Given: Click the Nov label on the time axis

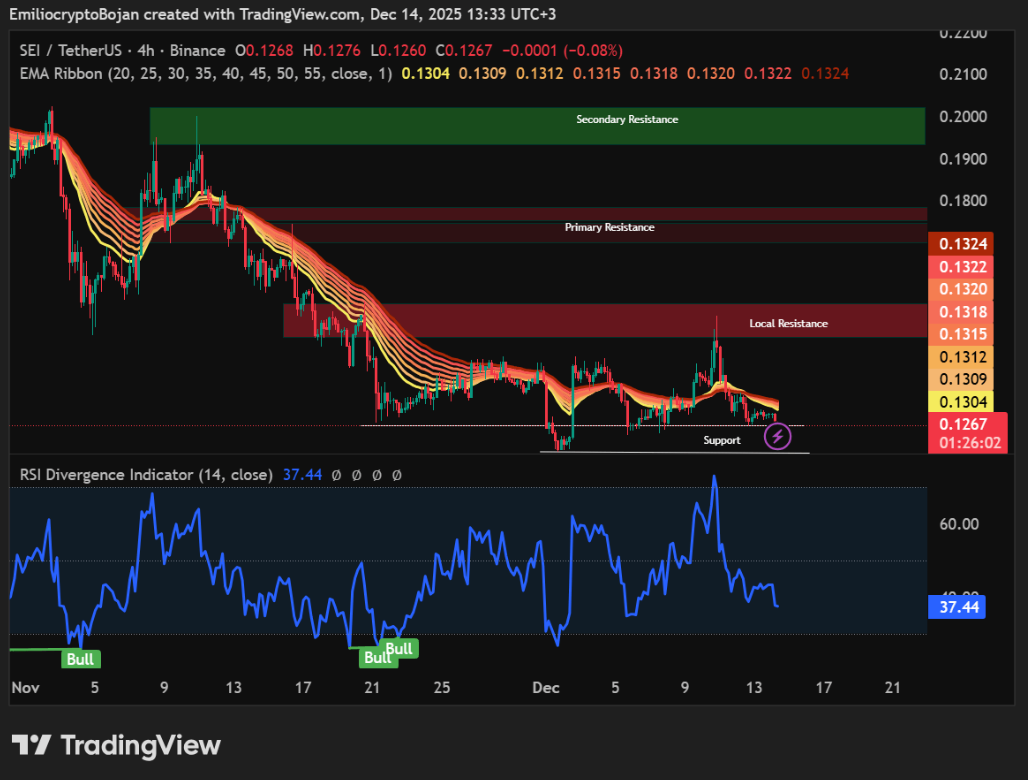Looking at the screenshot, I should [25, 688].
